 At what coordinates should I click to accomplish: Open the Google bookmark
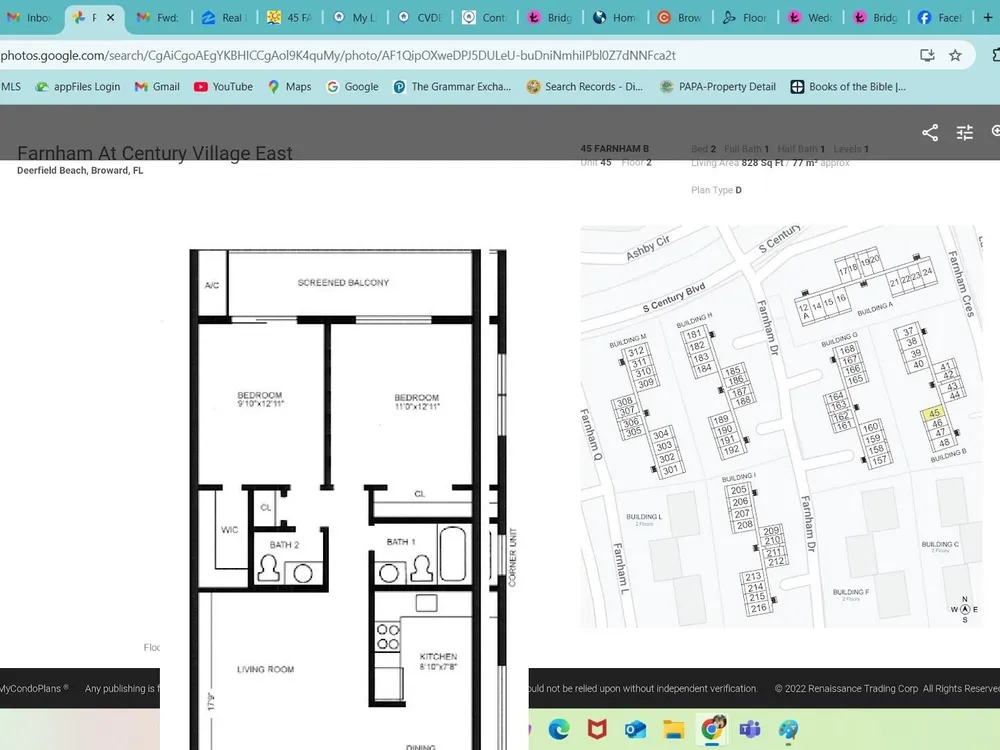pyautogui.click(x=353, y=87)
